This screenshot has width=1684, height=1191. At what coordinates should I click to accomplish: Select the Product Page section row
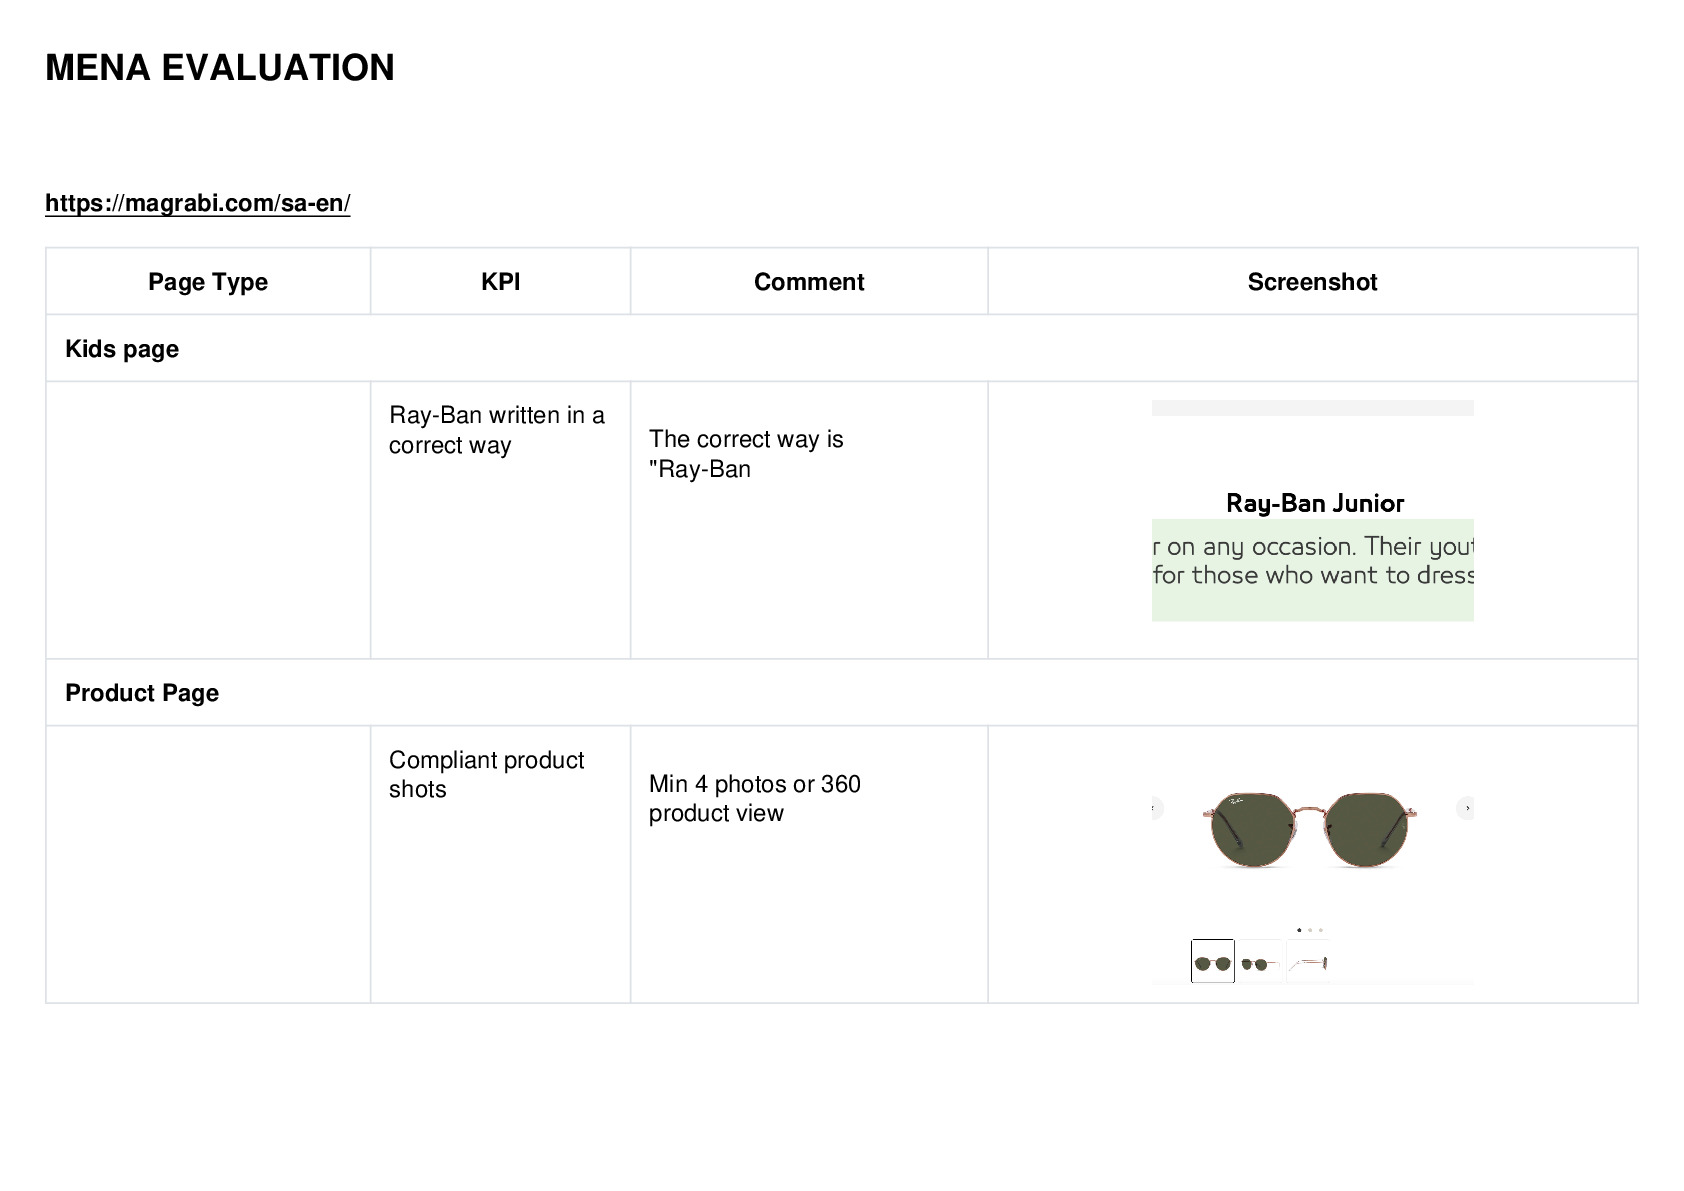pos(841,693)
